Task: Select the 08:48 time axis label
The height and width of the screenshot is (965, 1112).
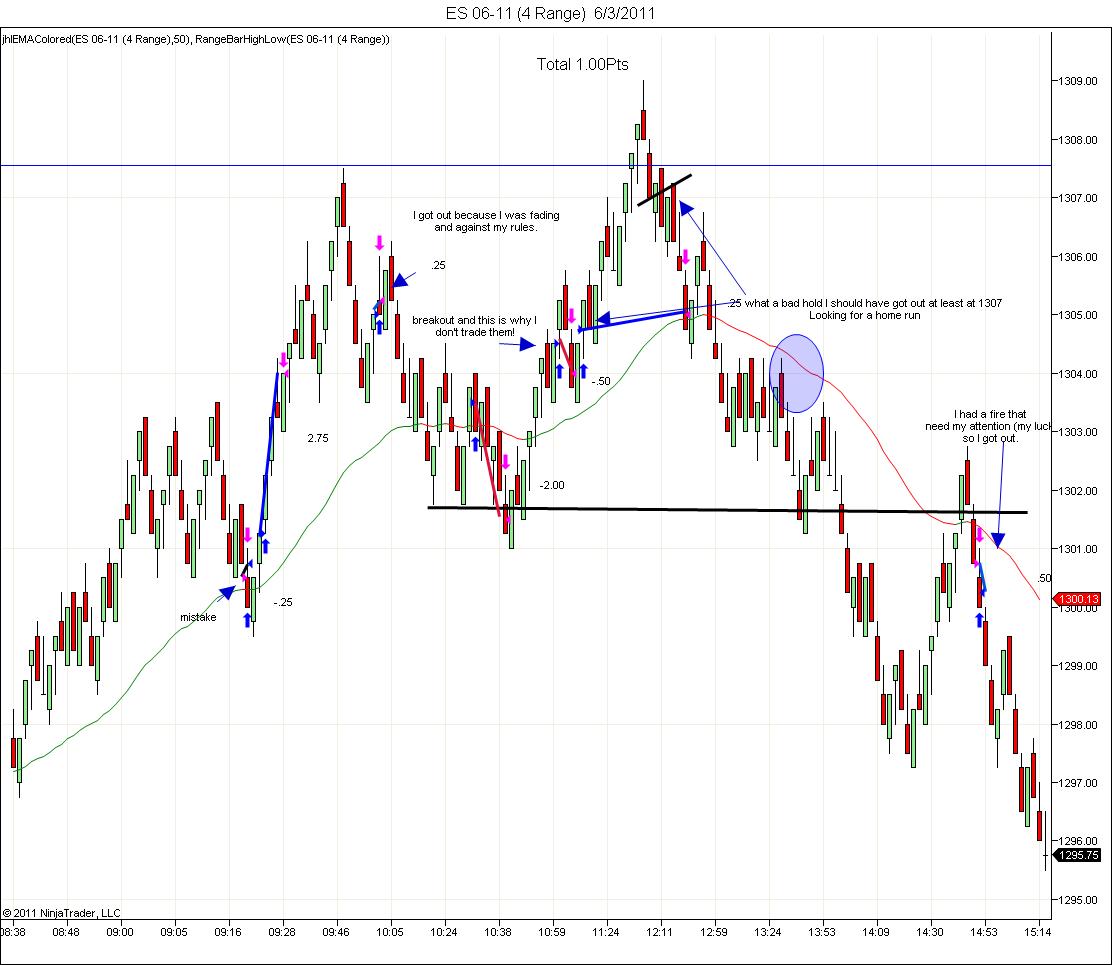Action: 66,932
